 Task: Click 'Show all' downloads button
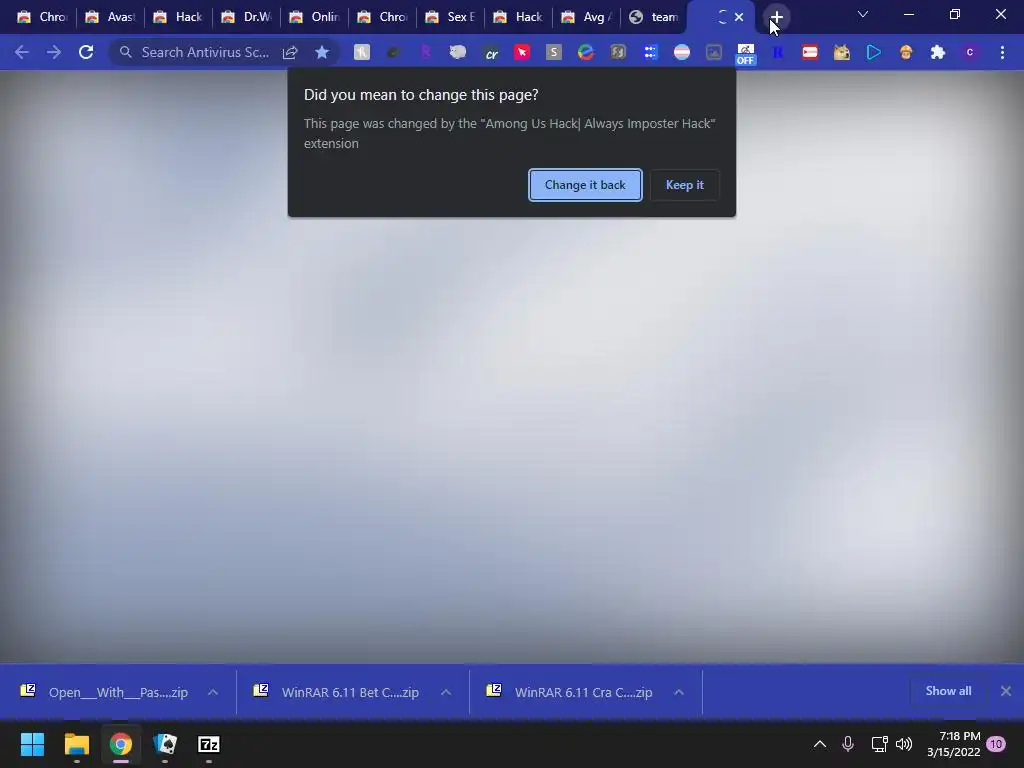(948, 691)
